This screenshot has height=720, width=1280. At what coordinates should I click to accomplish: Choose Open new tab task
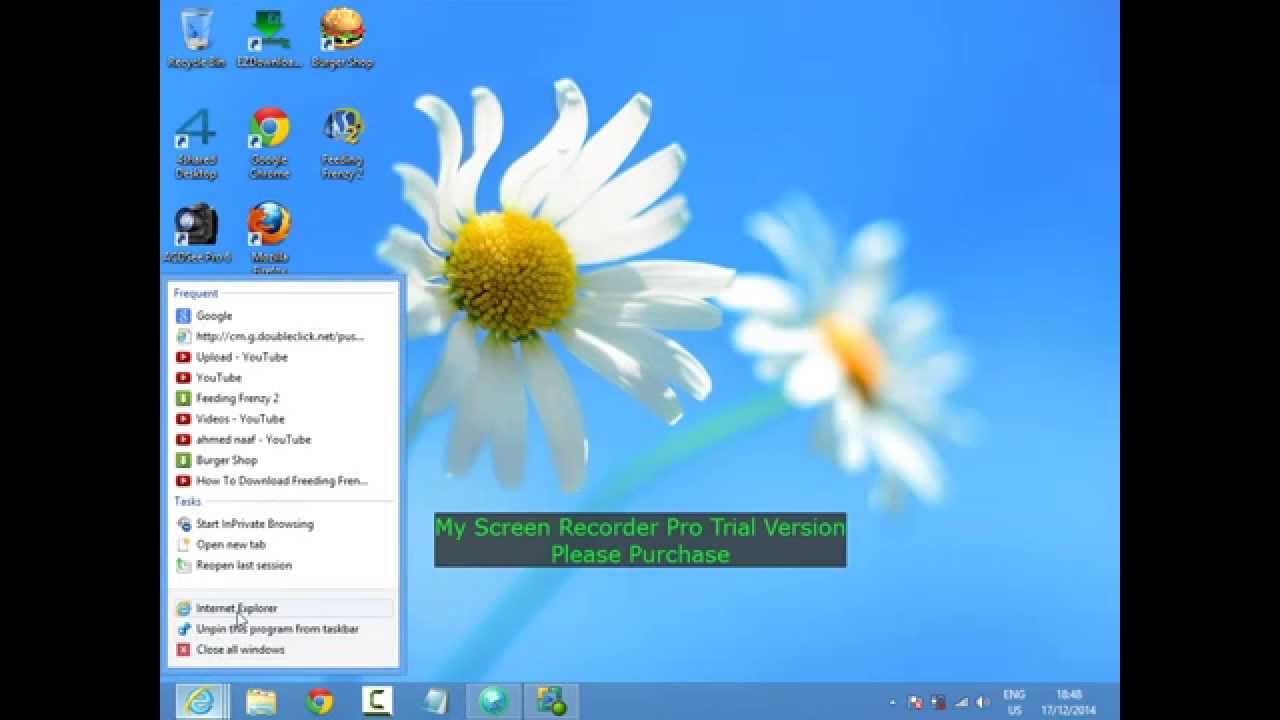(x=283, y=545)
